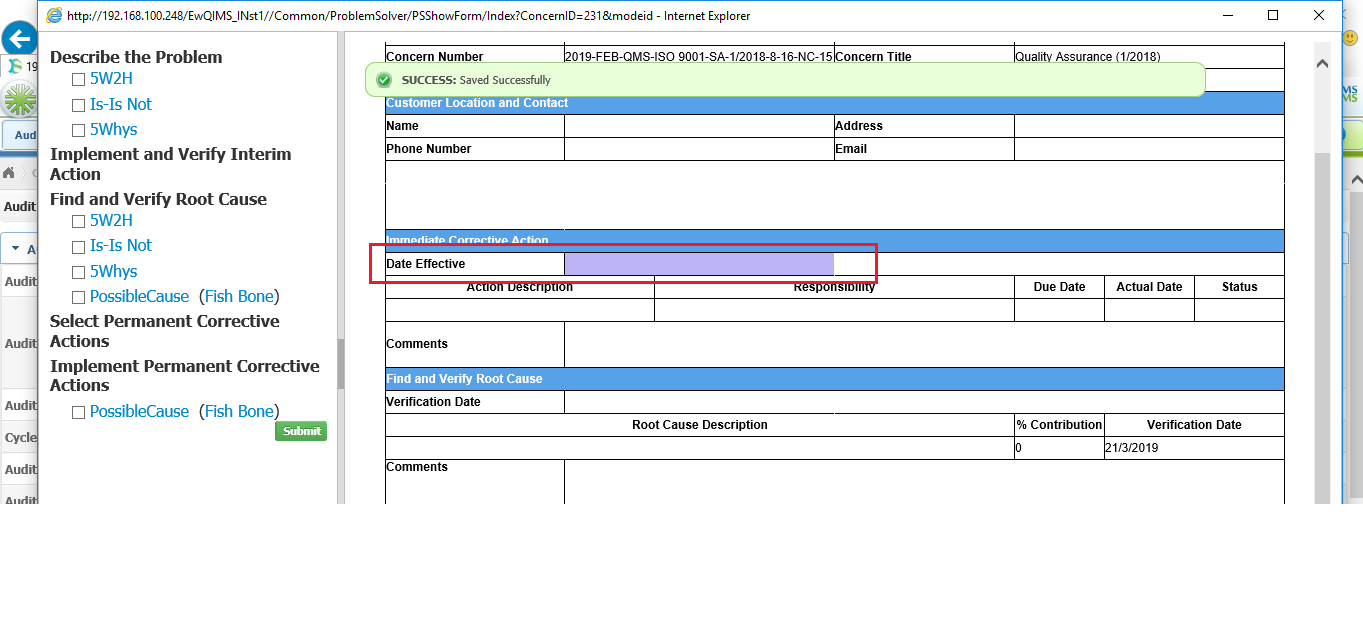
Task: Click the highlighted Date Effective input field
Action: 699,264
